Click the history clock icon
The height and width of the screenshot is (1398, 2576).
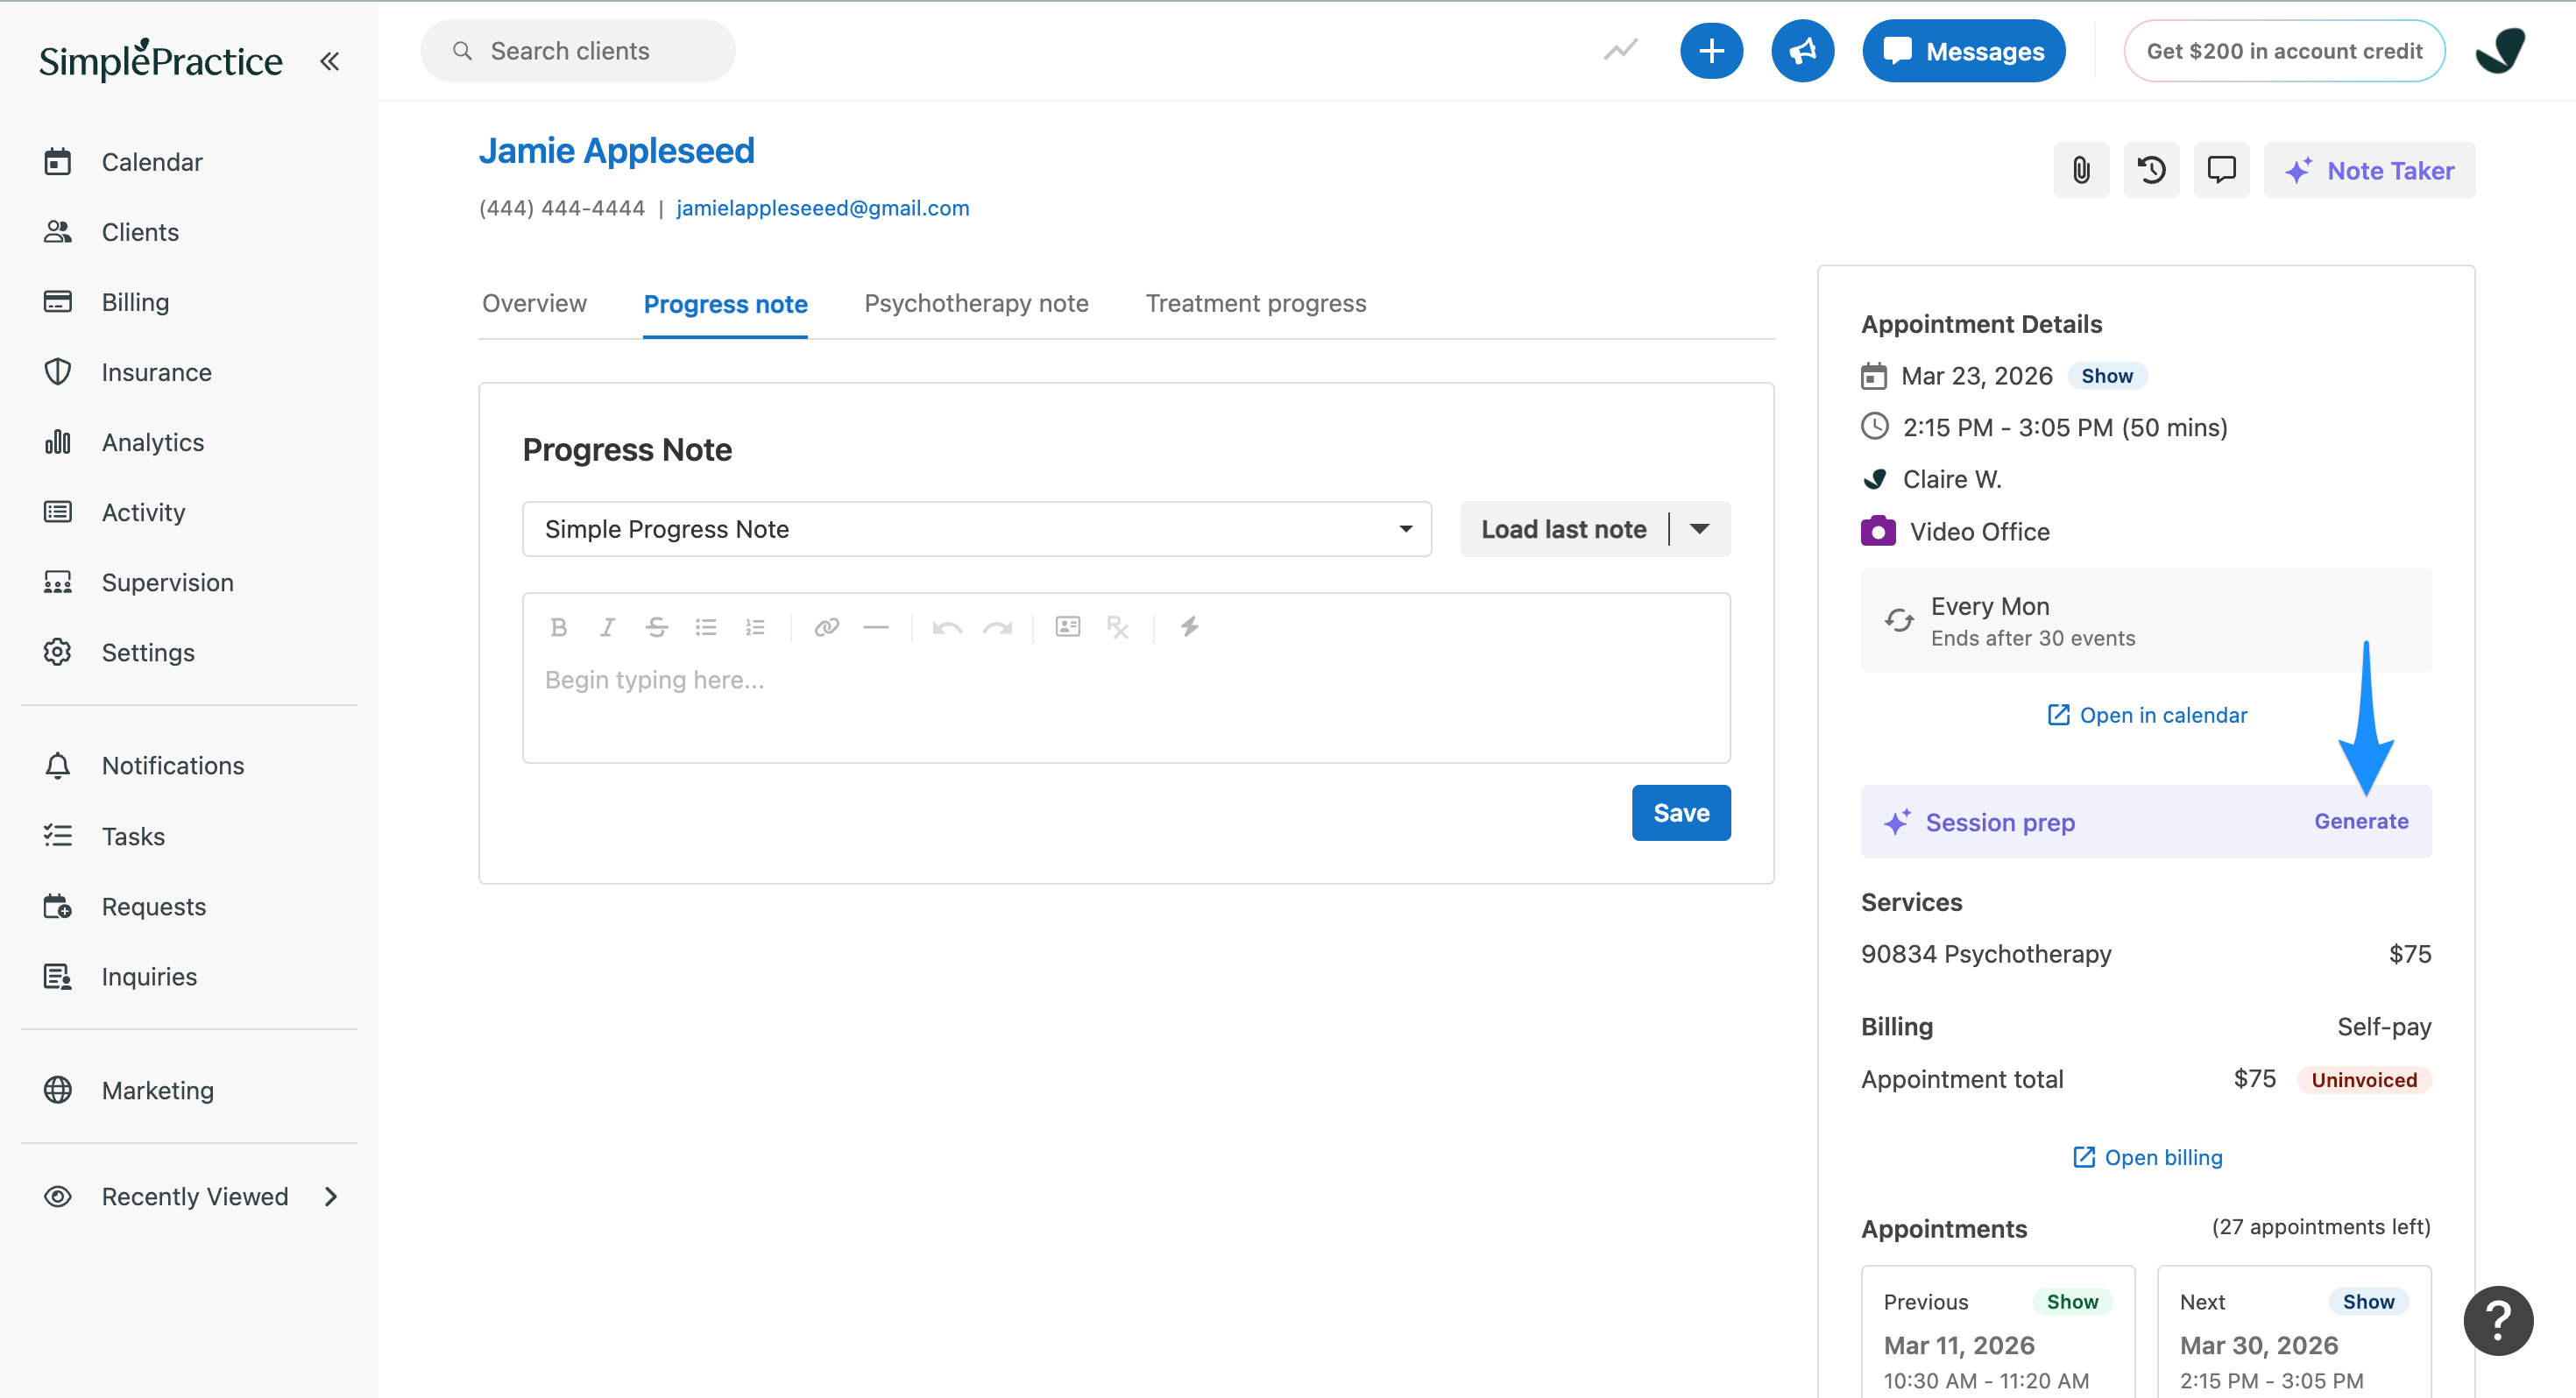2151,170
